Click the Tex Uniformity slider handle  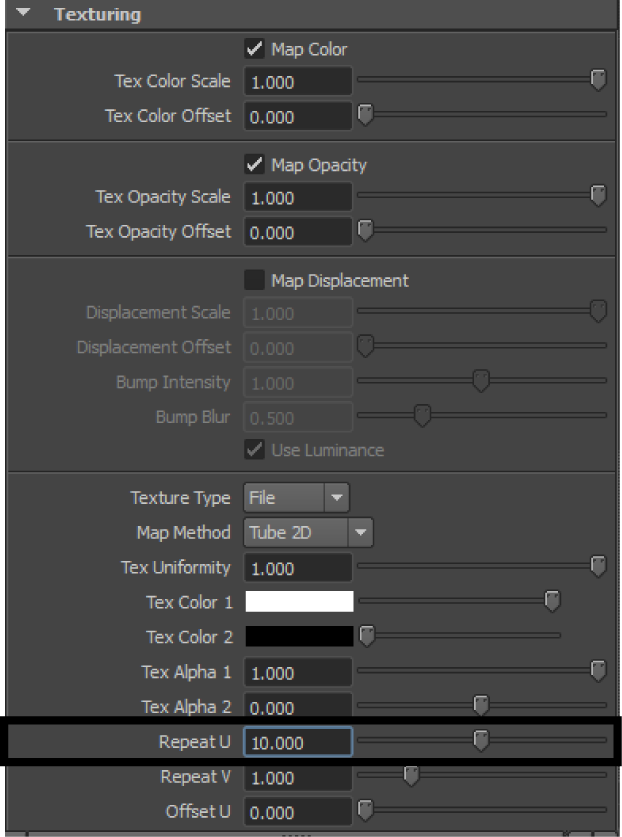pyautogui.click(x=599, y=566)
